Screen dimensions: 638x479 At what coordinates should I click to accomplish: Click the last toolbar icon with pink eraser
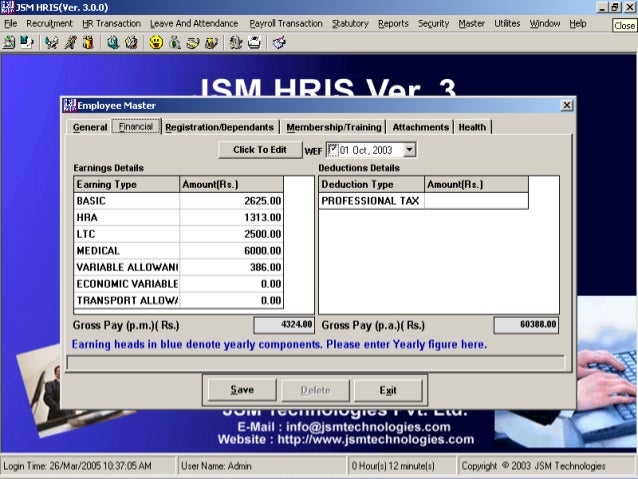click(x=279, y=42)
